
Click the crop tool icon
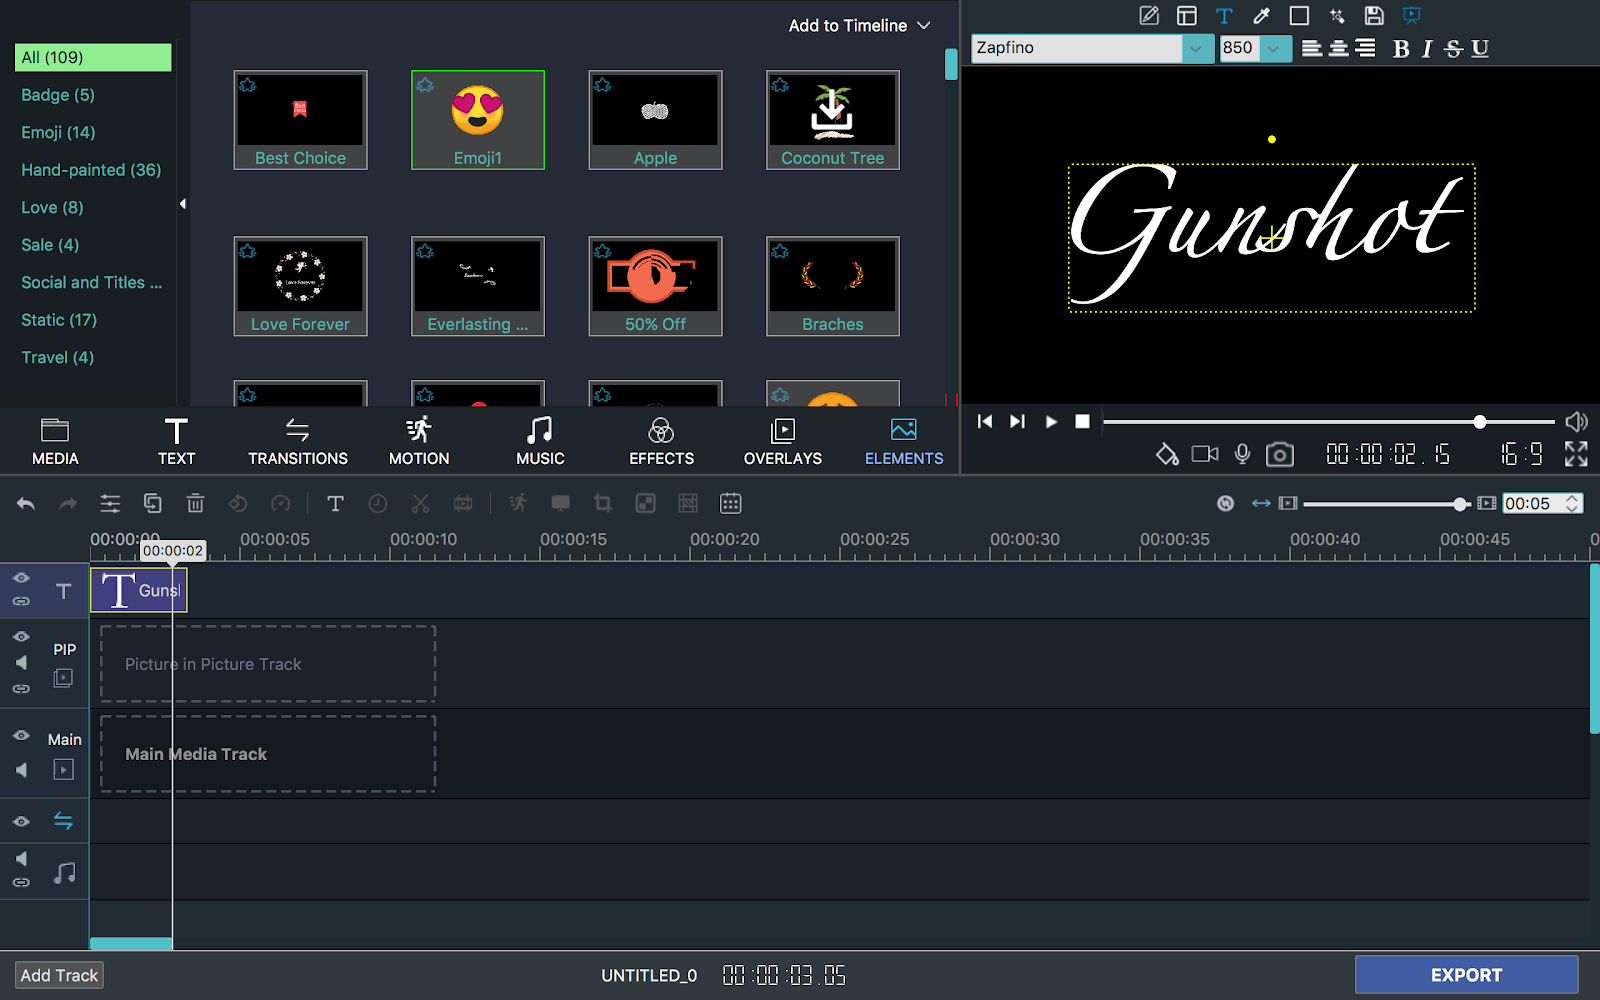[603, 504]
